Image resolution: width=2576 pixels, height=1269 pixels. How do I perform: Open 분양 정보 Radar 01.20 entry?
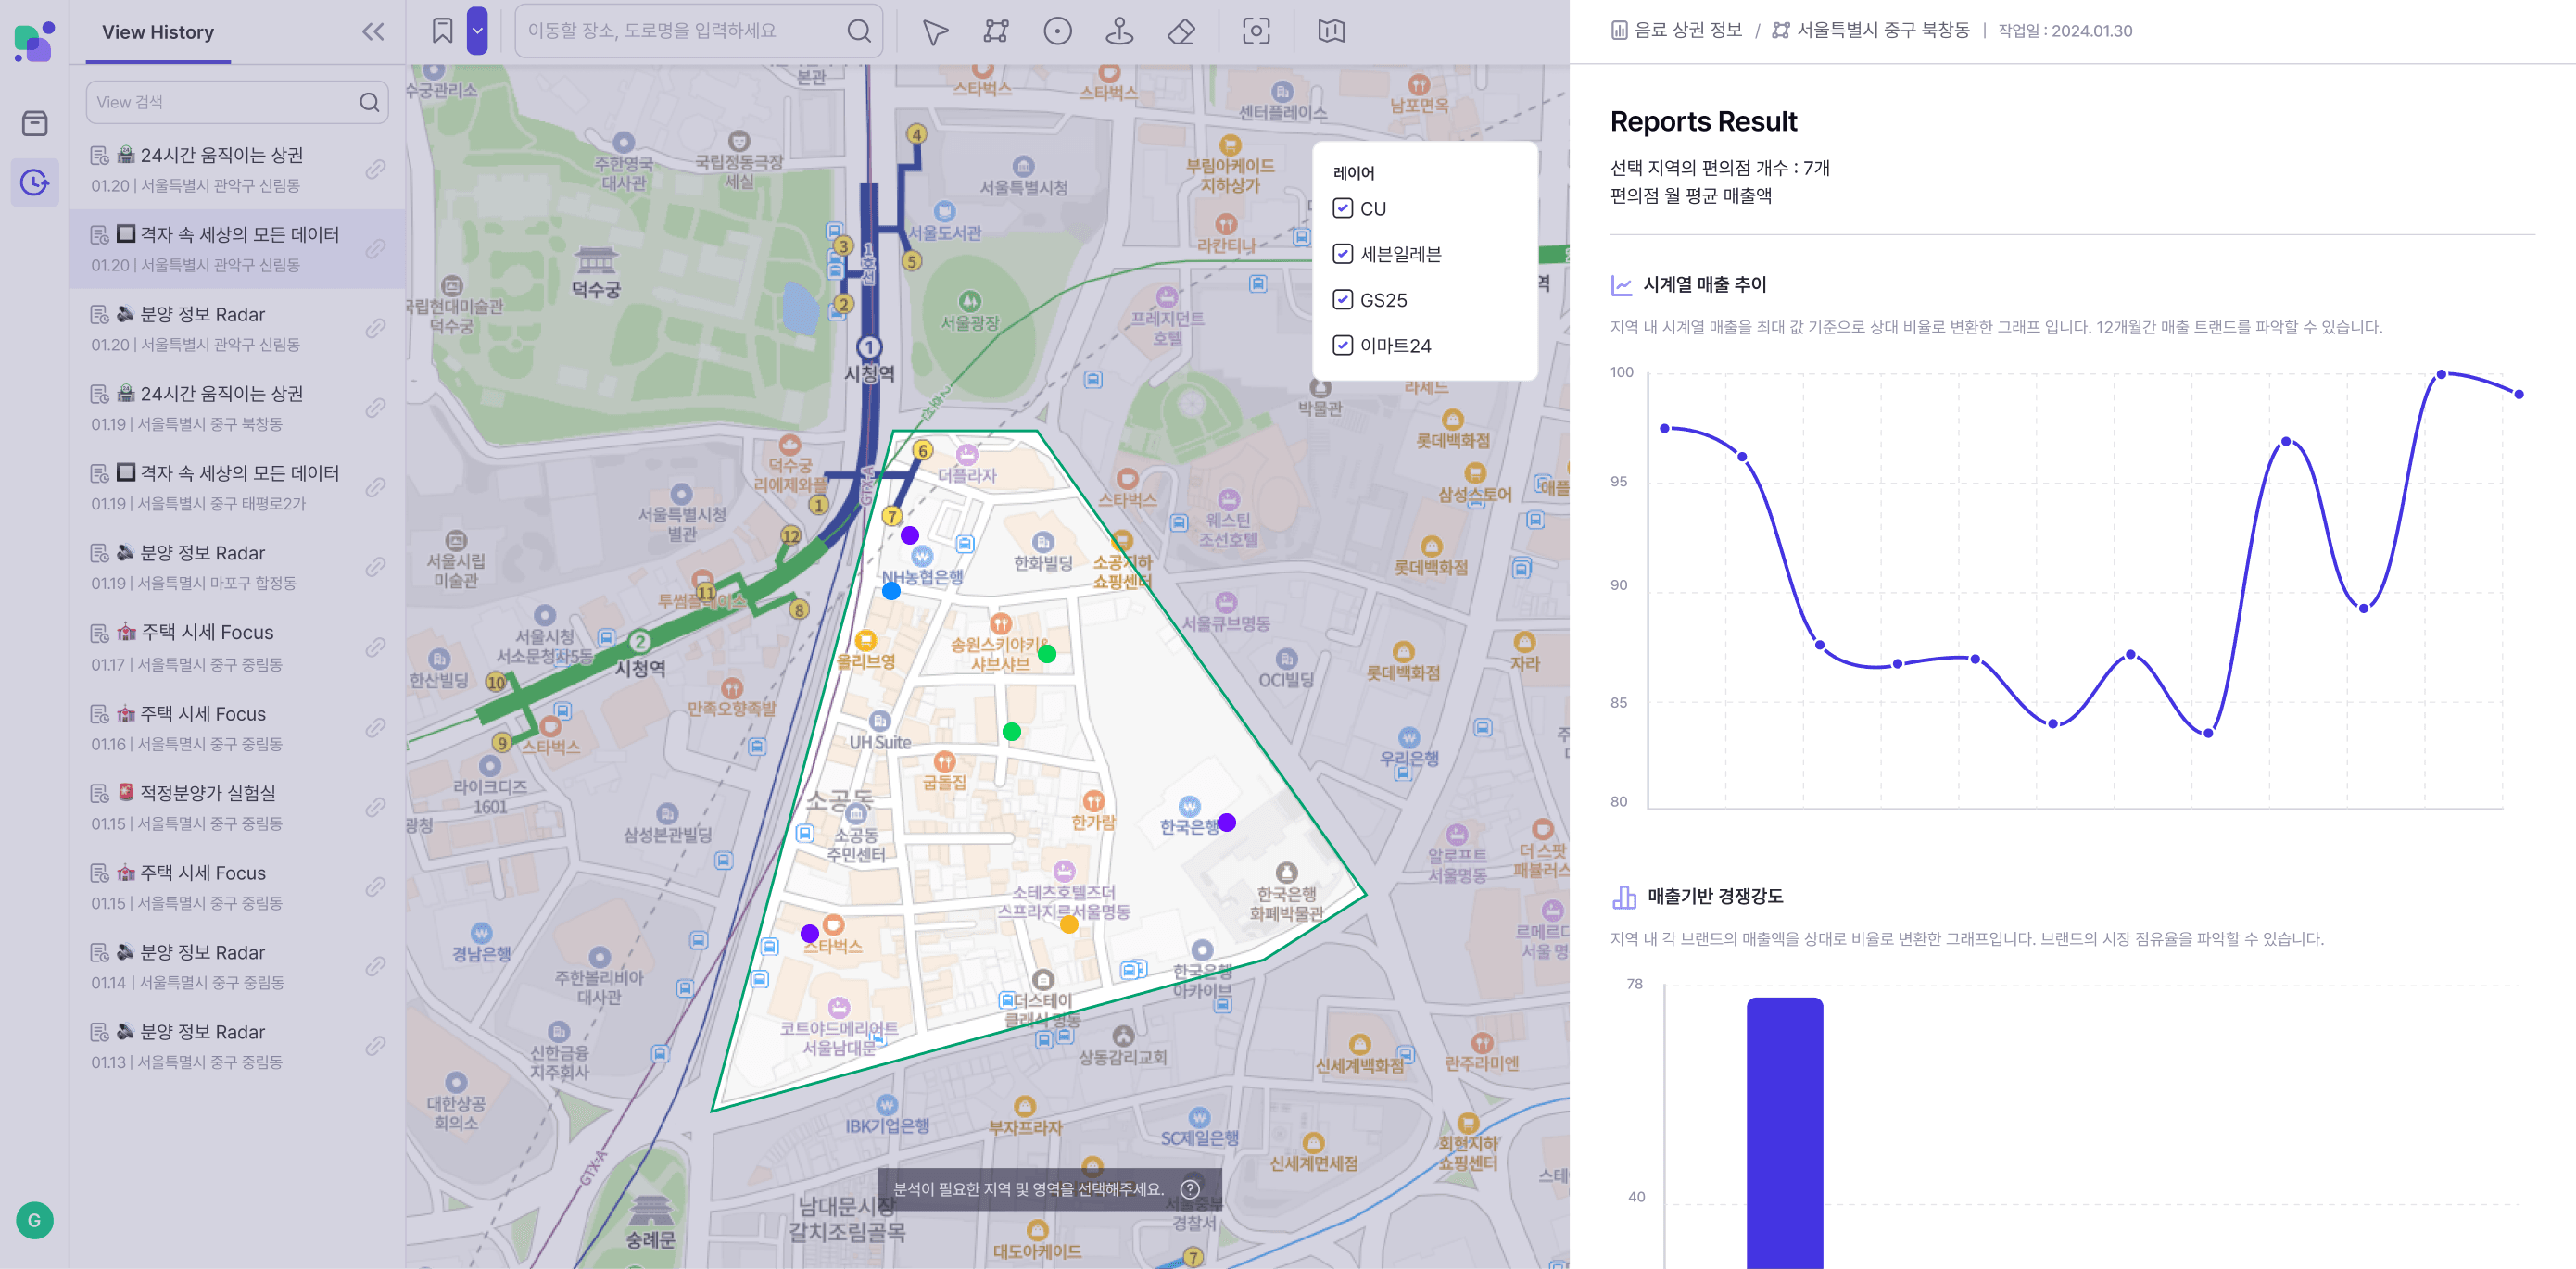click(237, 328)
